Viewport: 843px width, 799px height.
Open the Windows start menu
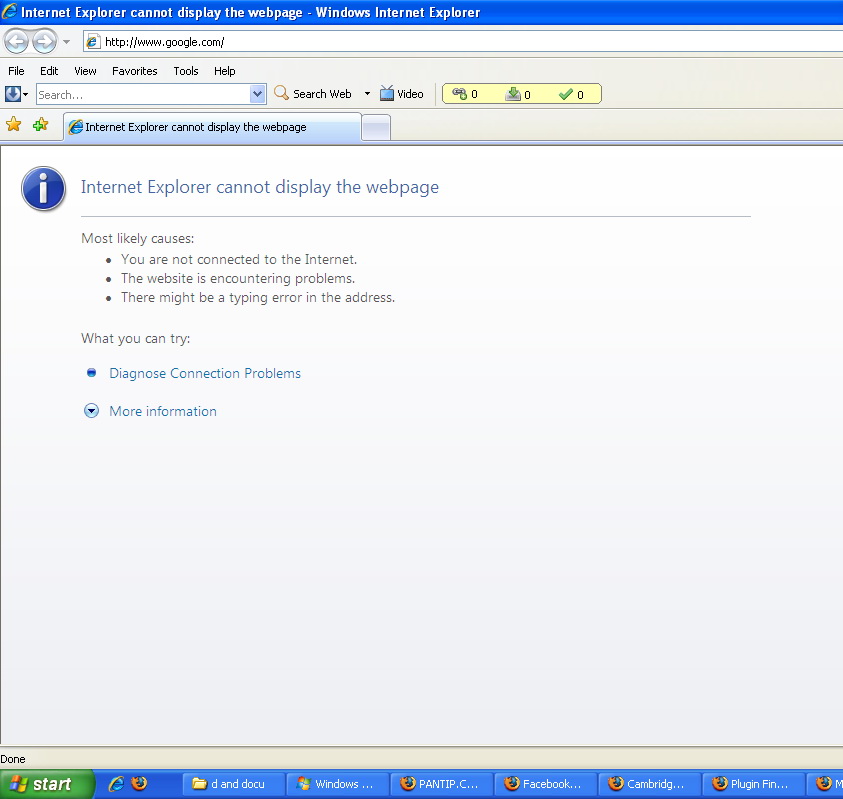(x=47, y=784)
